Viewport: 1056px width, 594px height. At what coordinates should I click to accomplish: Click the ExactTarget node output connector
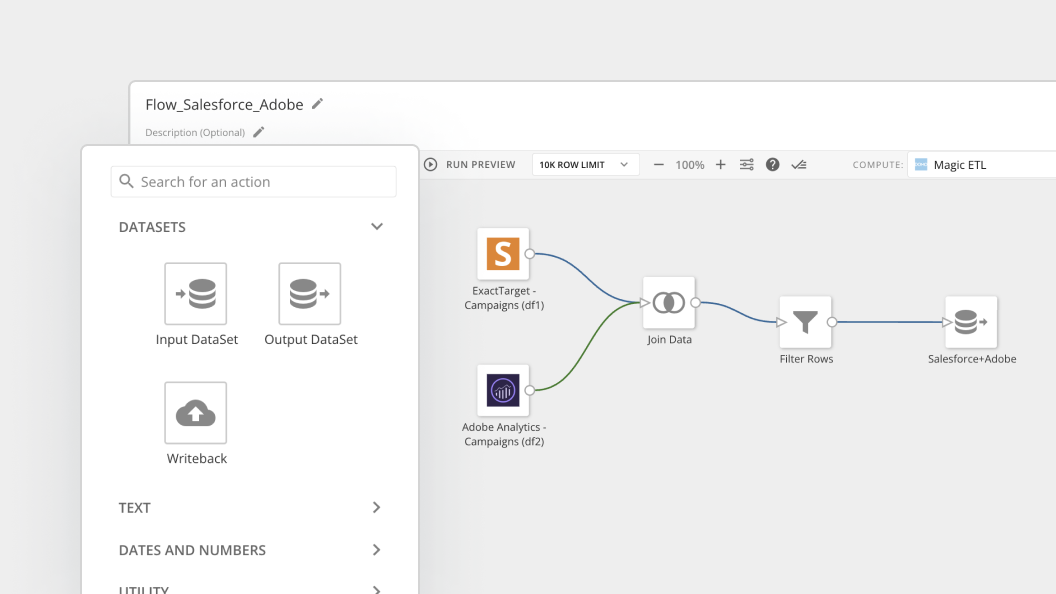(530, 254)
